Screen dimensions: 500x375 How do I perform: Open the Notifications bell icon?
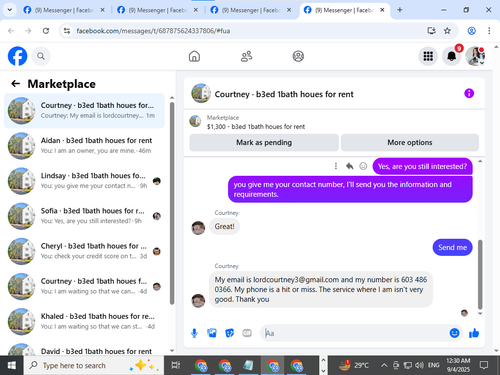452,56
